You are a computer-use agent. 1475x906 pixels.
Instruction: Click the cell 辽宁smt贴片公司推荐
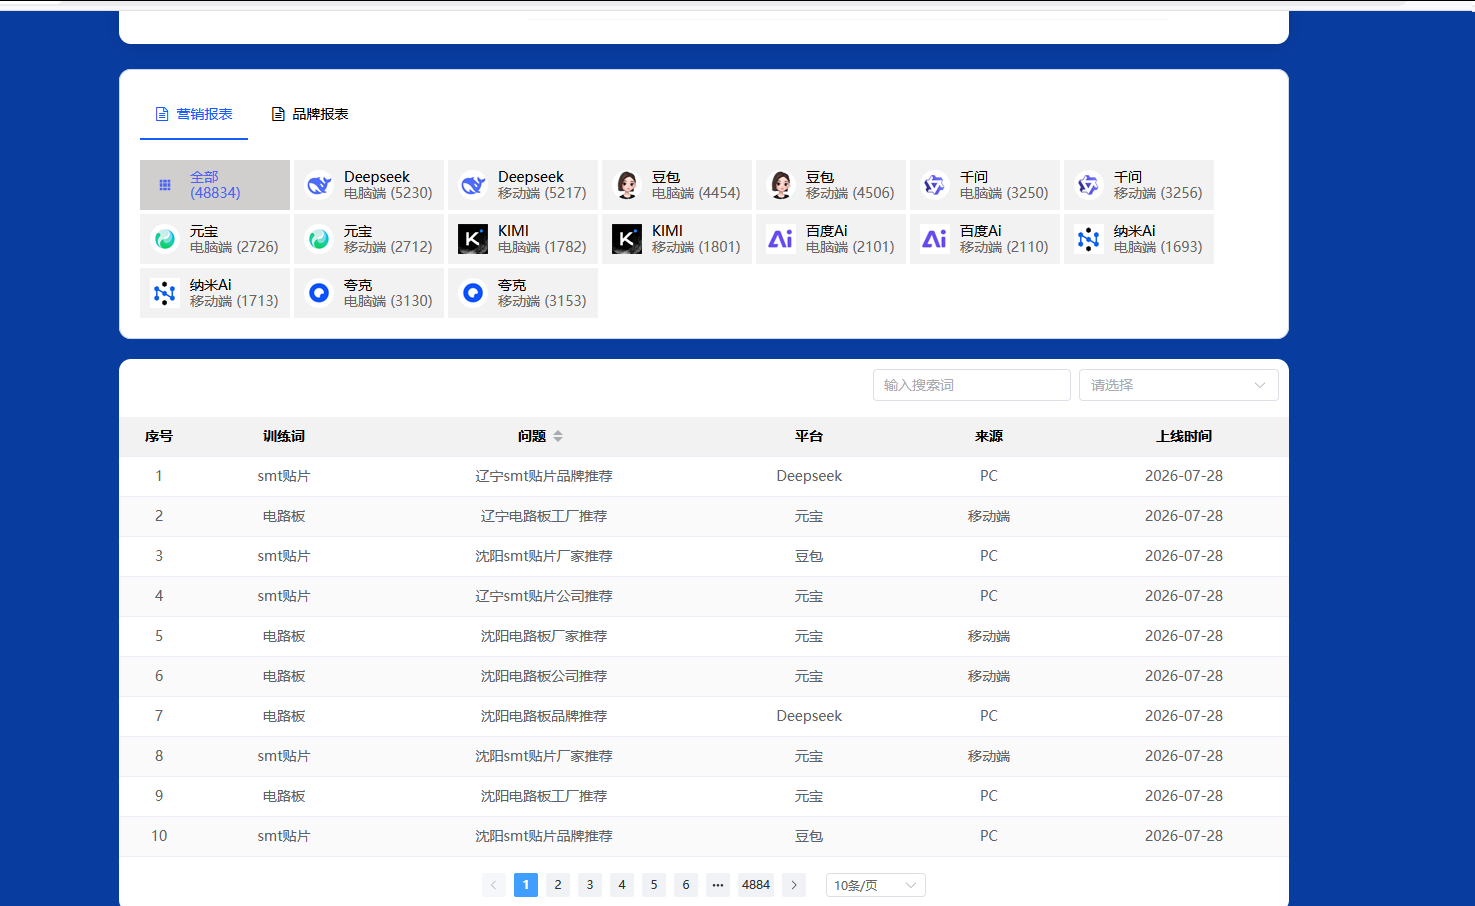544,596
